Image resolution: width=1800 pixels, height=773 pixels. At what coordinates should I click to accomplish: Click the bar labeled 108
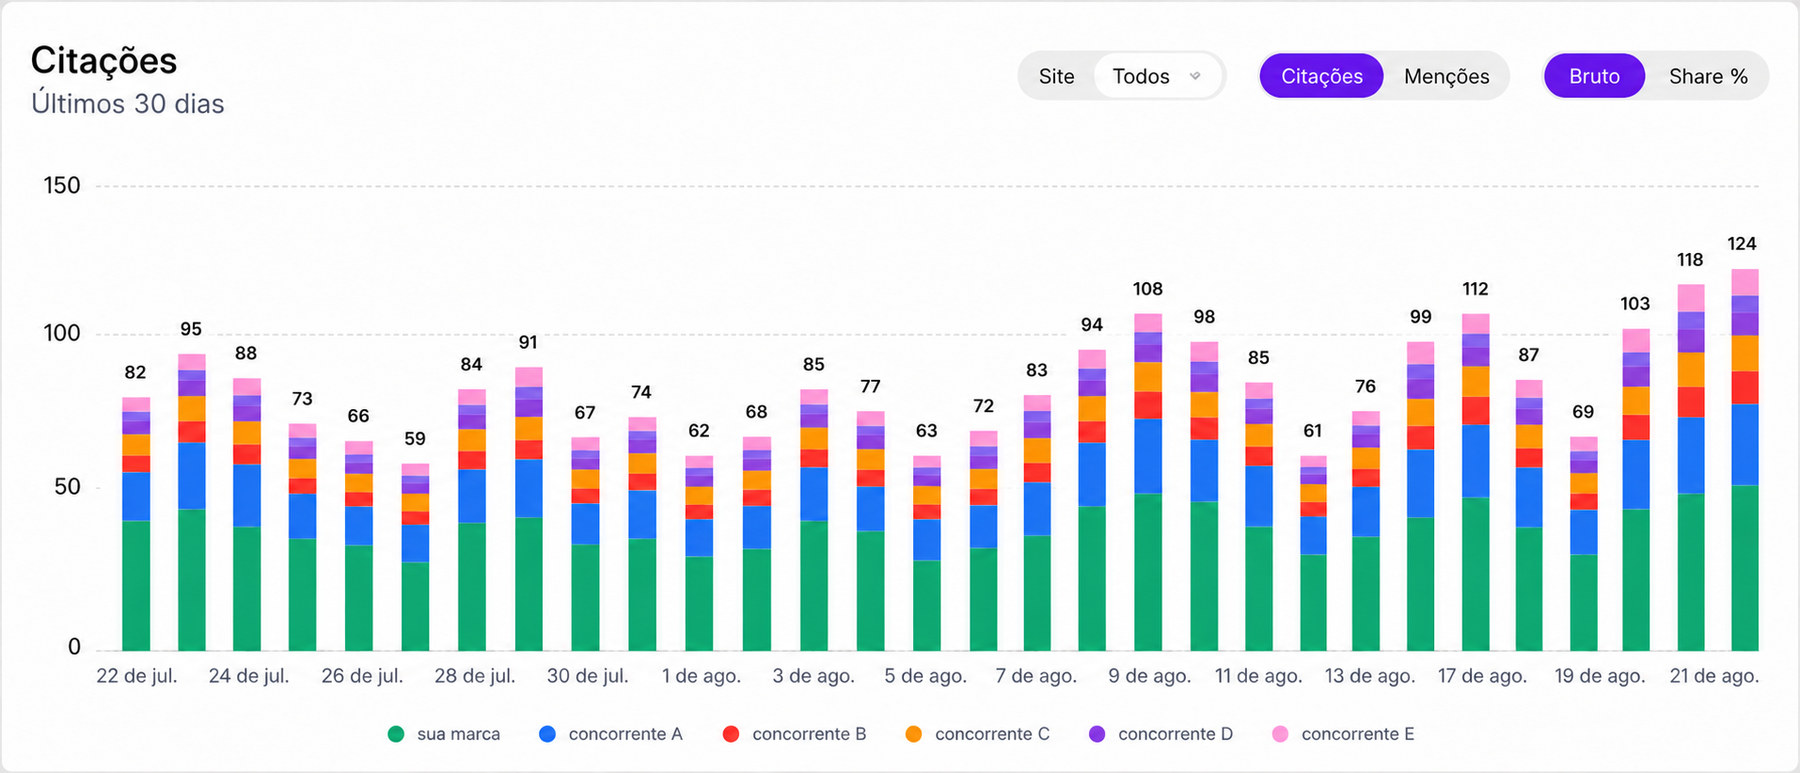pyautogui.click(x=1148, y=483)
